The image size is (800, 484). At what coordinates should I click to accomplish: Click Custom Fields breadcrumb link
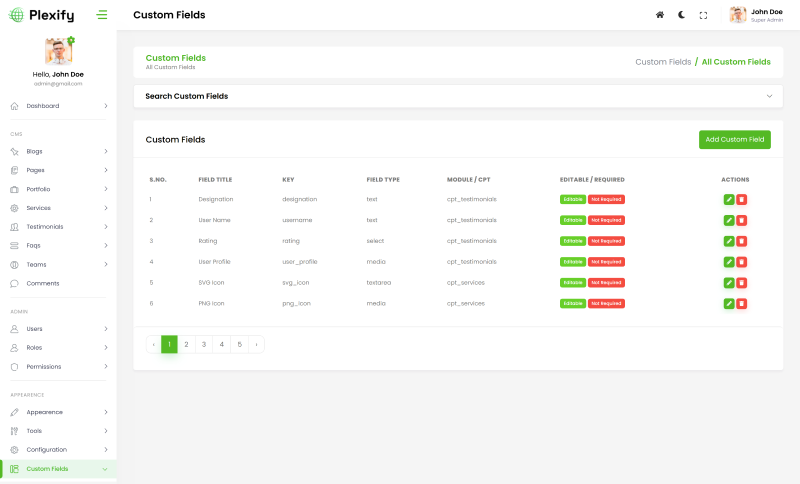663,62
